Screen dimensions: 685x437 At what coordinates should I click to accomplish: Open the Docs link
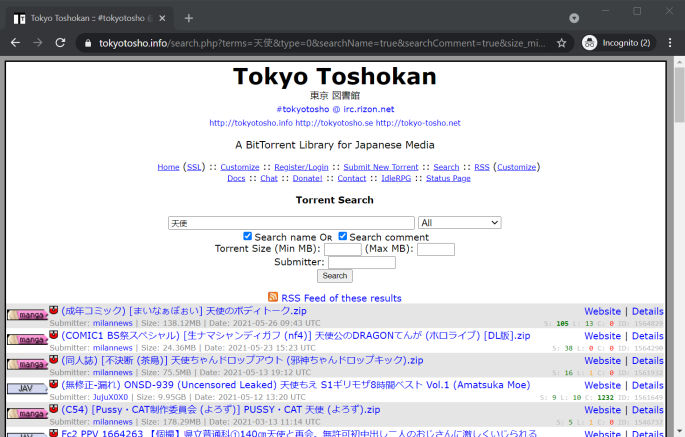click(x=236, y=178)
